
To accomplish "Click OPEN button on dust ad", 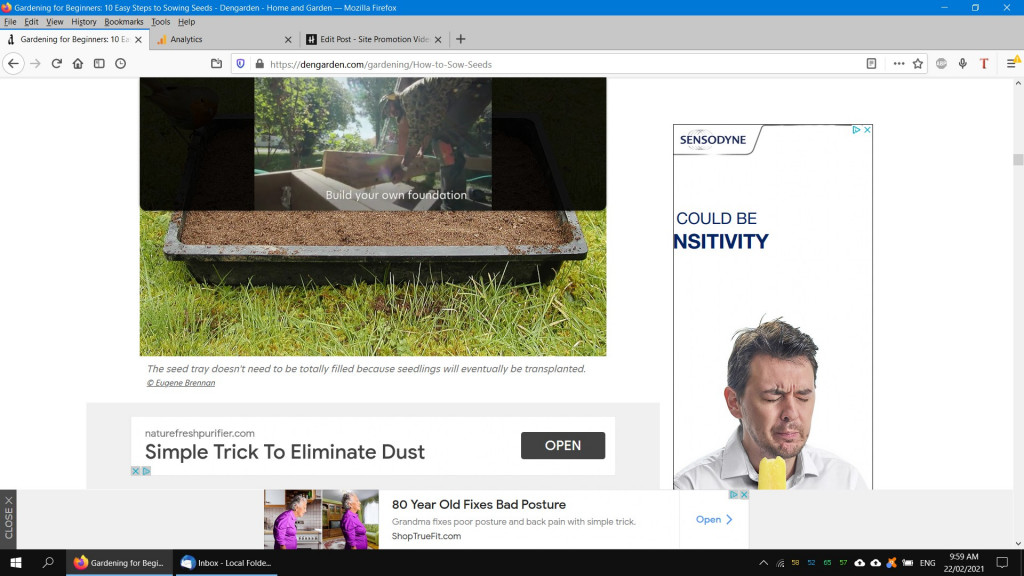I will pos(562,446).
